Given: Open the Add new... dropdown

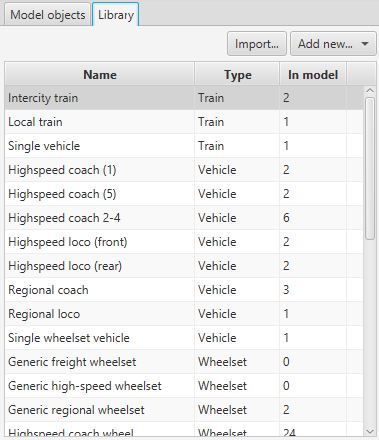Looking at the screenshot, I should point(333,44).
